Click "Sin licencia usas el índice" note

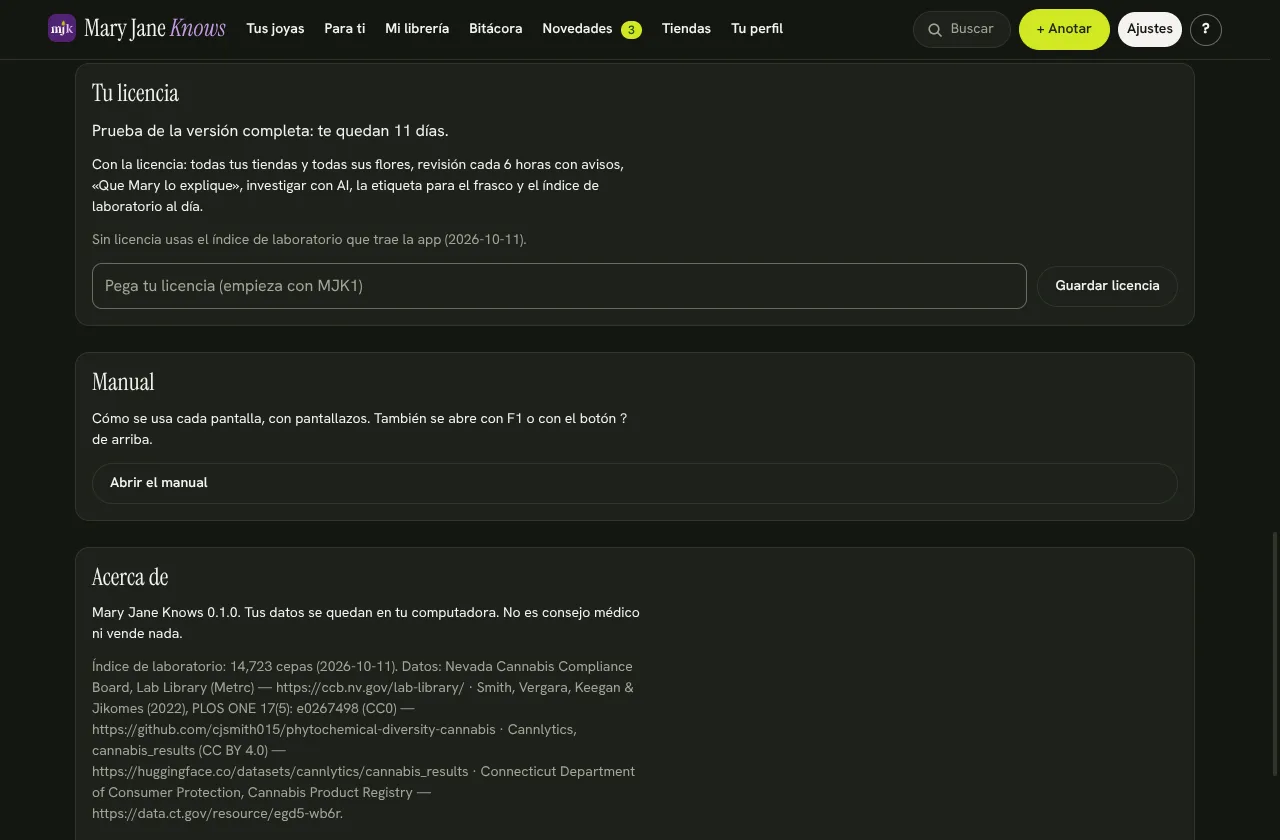pos(309,240)
